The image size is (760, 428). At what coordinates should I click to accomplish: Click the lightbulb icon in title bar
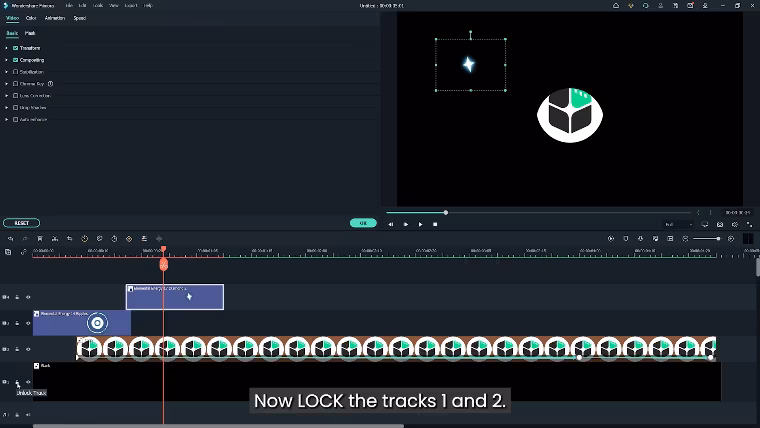tap(631, 6)
